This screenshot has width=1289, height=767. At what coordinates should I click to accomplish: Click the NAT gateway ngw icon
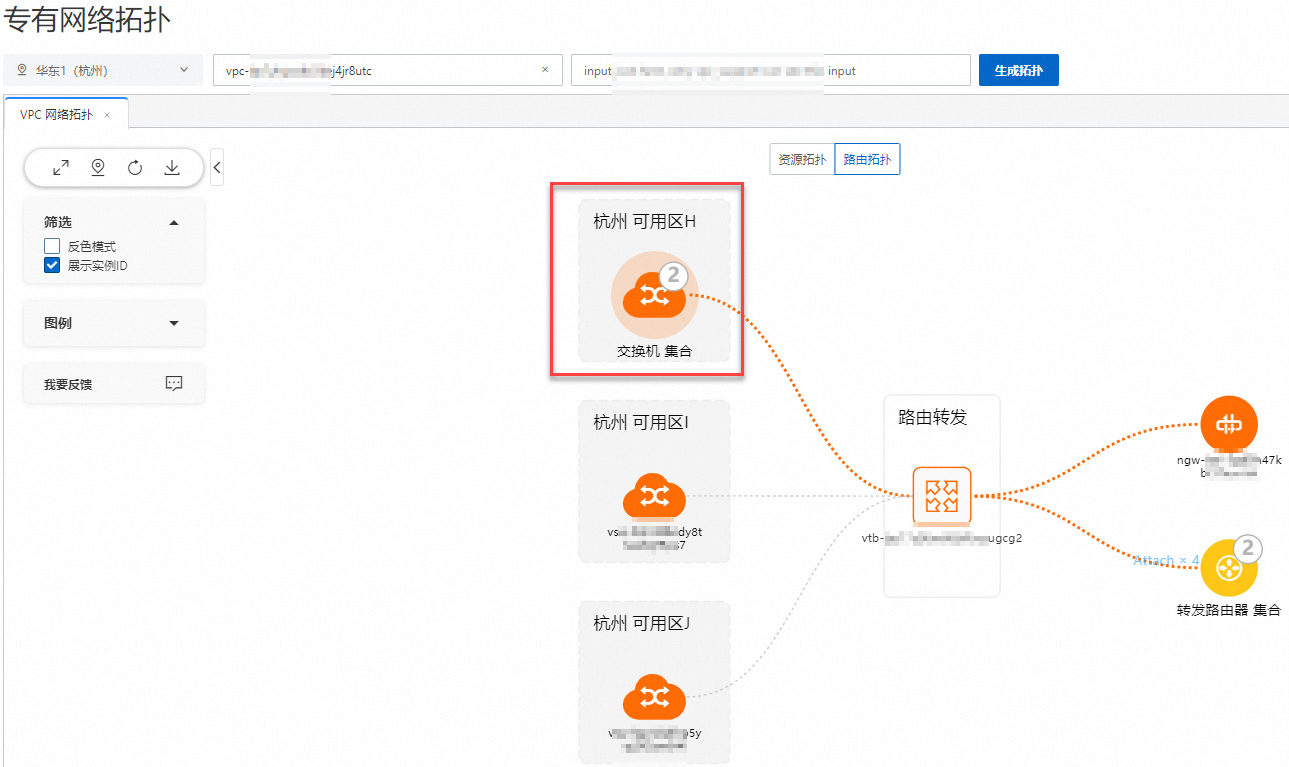[x=1229, y=424]
